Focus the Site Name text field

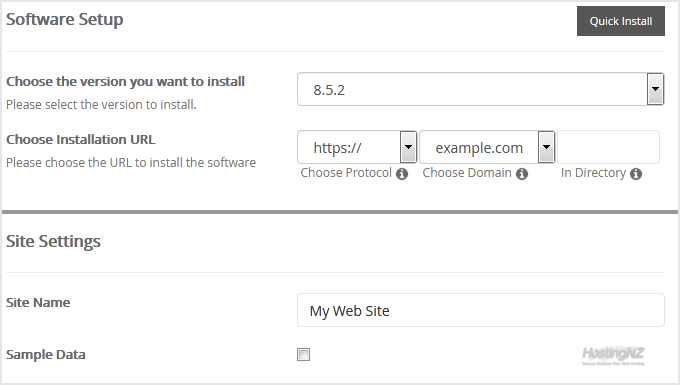click(x=481, y=310)
